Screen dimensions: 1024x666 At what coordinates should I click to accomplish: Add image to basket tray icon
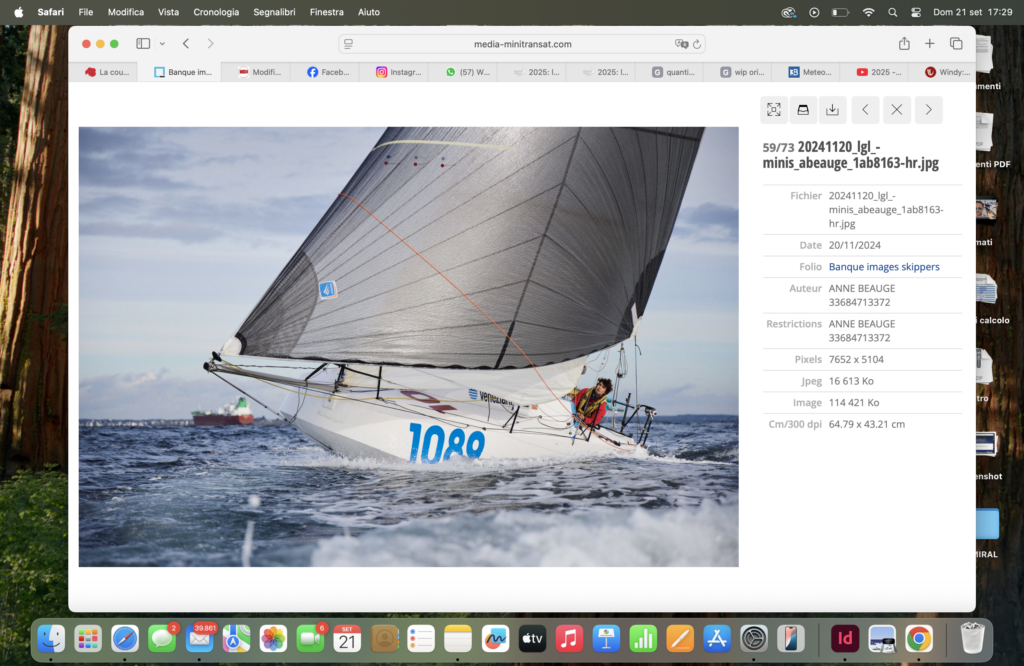[x=803, y=110]
